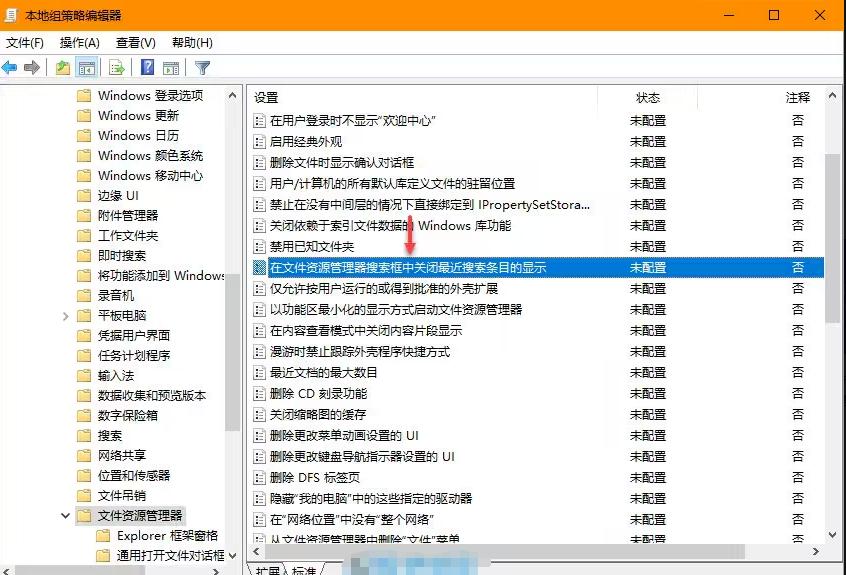846x575 pixels.
Task: Select Windows 登录选项 folder
Action: coord(151,95)
